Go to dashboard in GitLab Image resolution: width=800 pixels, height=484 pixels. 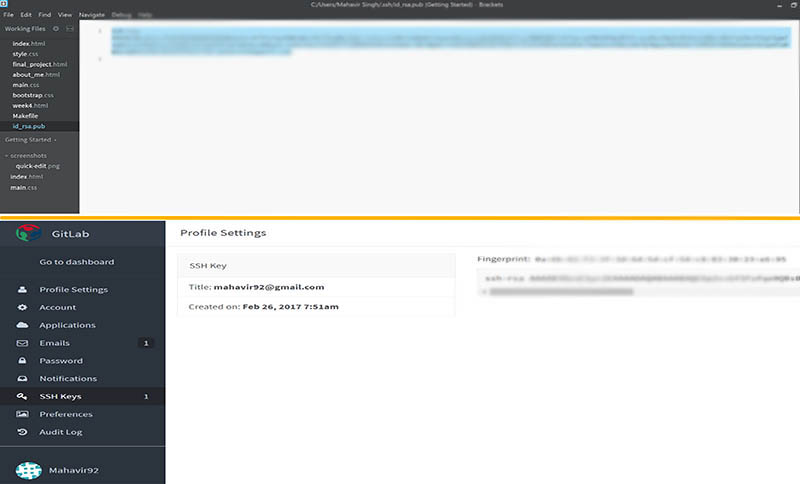(77, 262)
